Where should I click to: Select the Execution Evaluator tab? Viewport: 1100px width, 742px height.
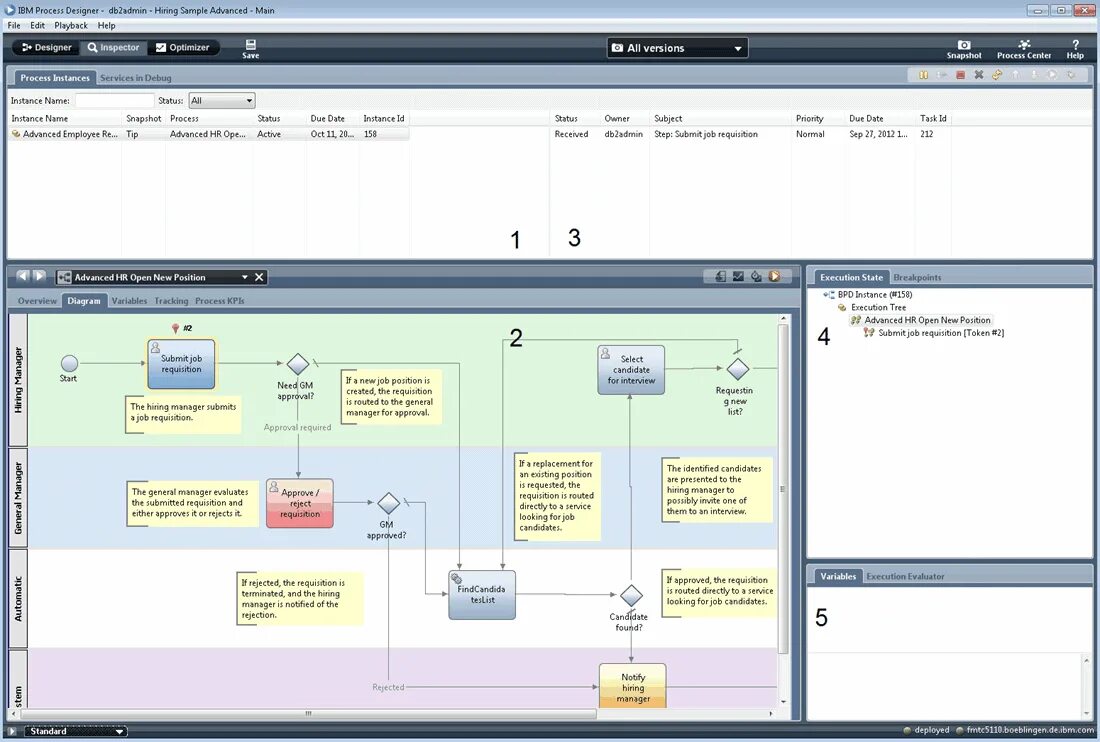pyautogui.click(x=905, y=576)
